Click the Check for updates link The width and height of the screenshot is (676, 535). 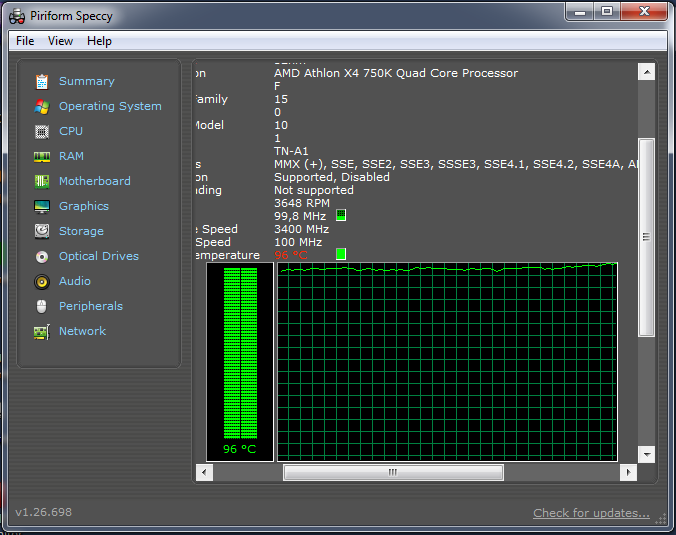pos(591,513)
